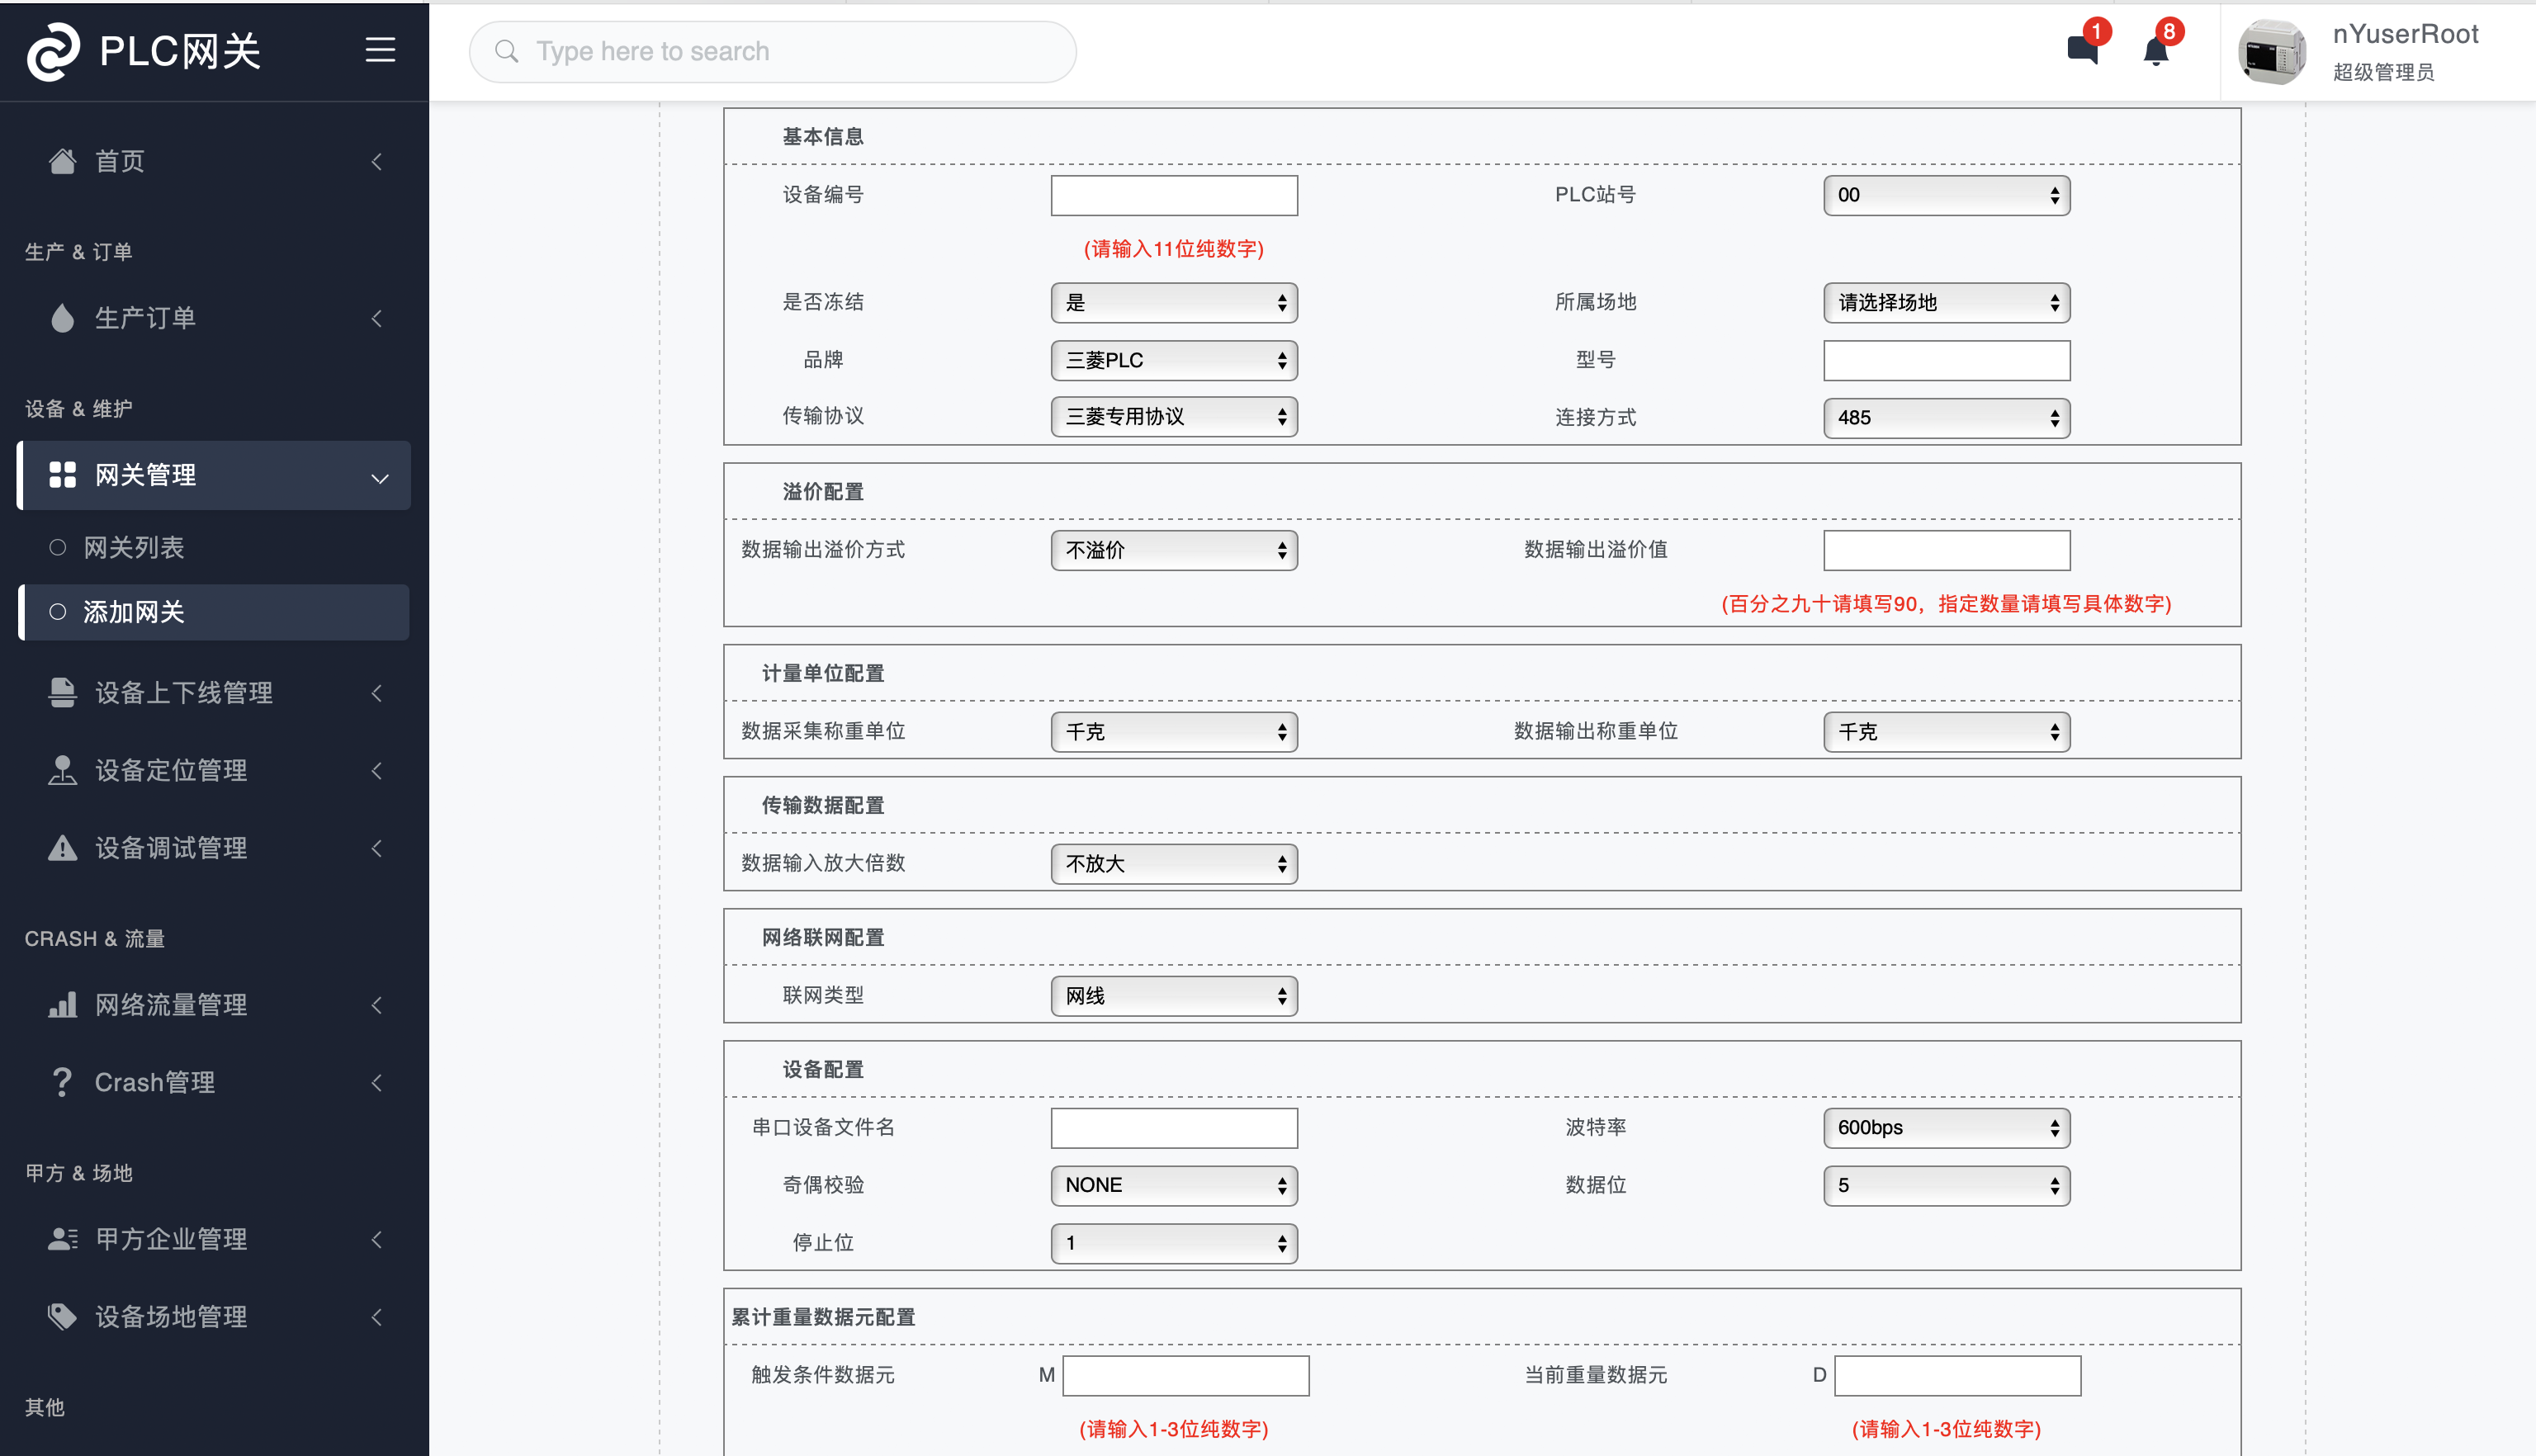Select the 品牌 三菱PLC dropdown

coord(1174,361)
